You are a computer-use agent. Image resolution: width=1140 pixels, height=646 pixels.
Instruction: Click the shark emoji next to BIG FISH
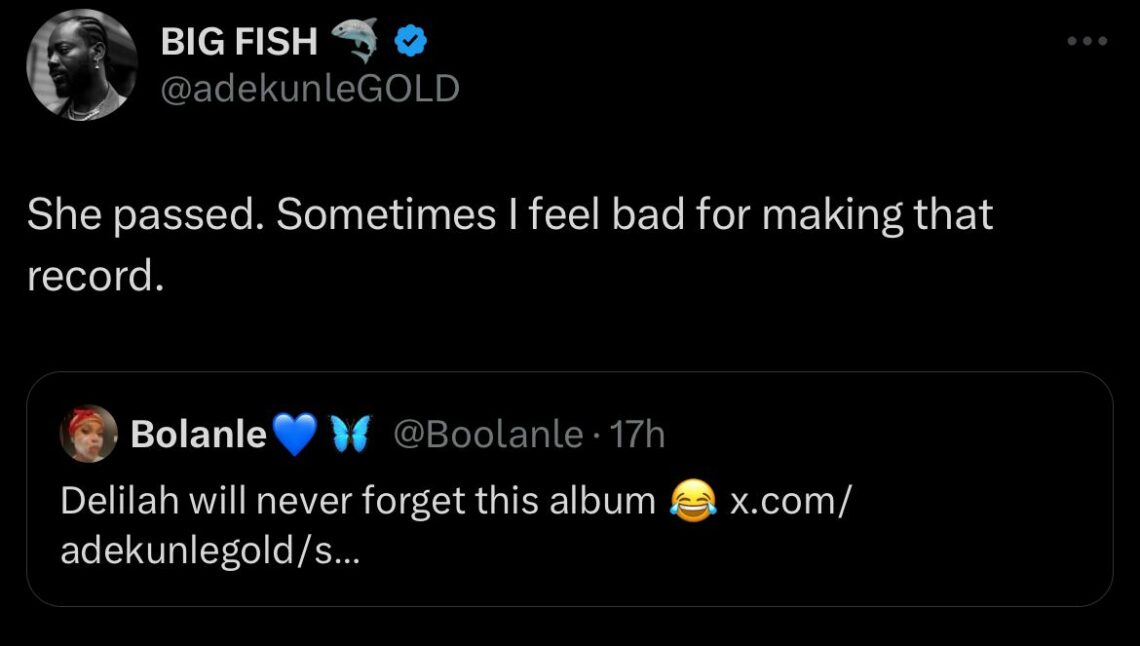(356, 39)
